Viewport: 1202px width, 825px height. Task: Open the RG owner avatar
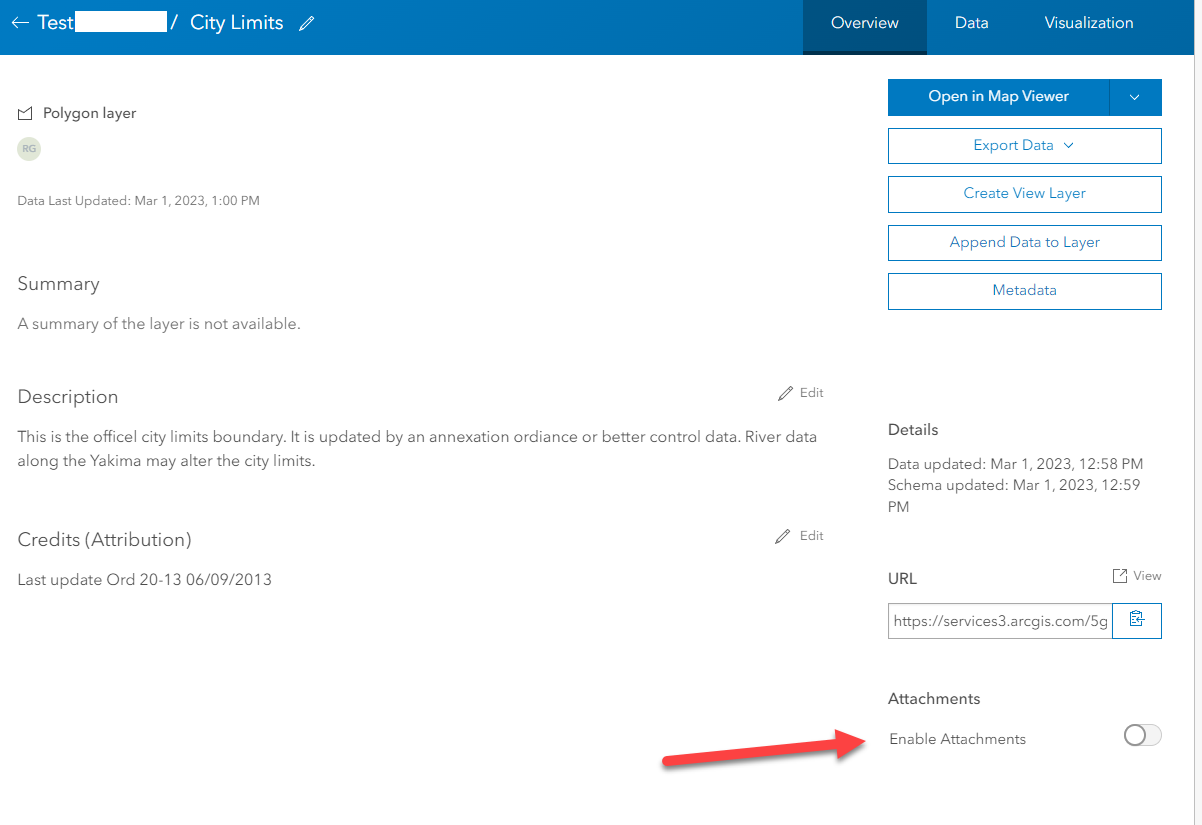[x=28, y=148]
